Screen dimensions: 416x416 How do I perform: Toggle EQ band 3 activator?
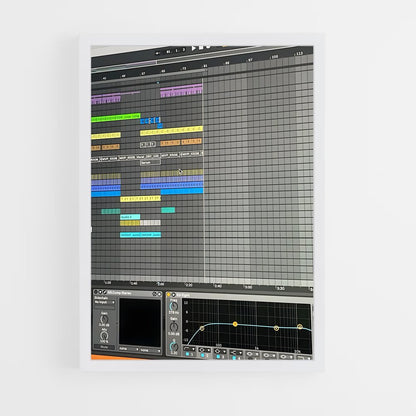point(218,357)
